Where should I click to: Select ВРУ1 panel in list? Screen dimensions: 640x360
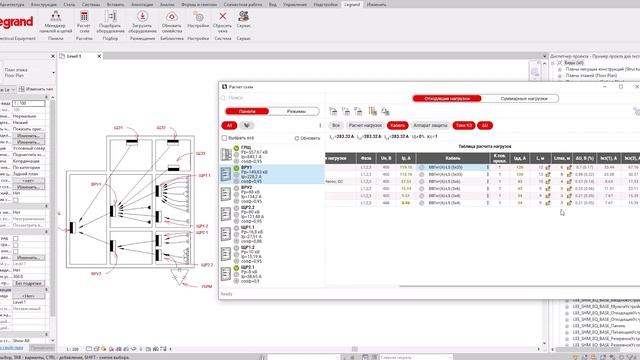click(x=271, y=174)
